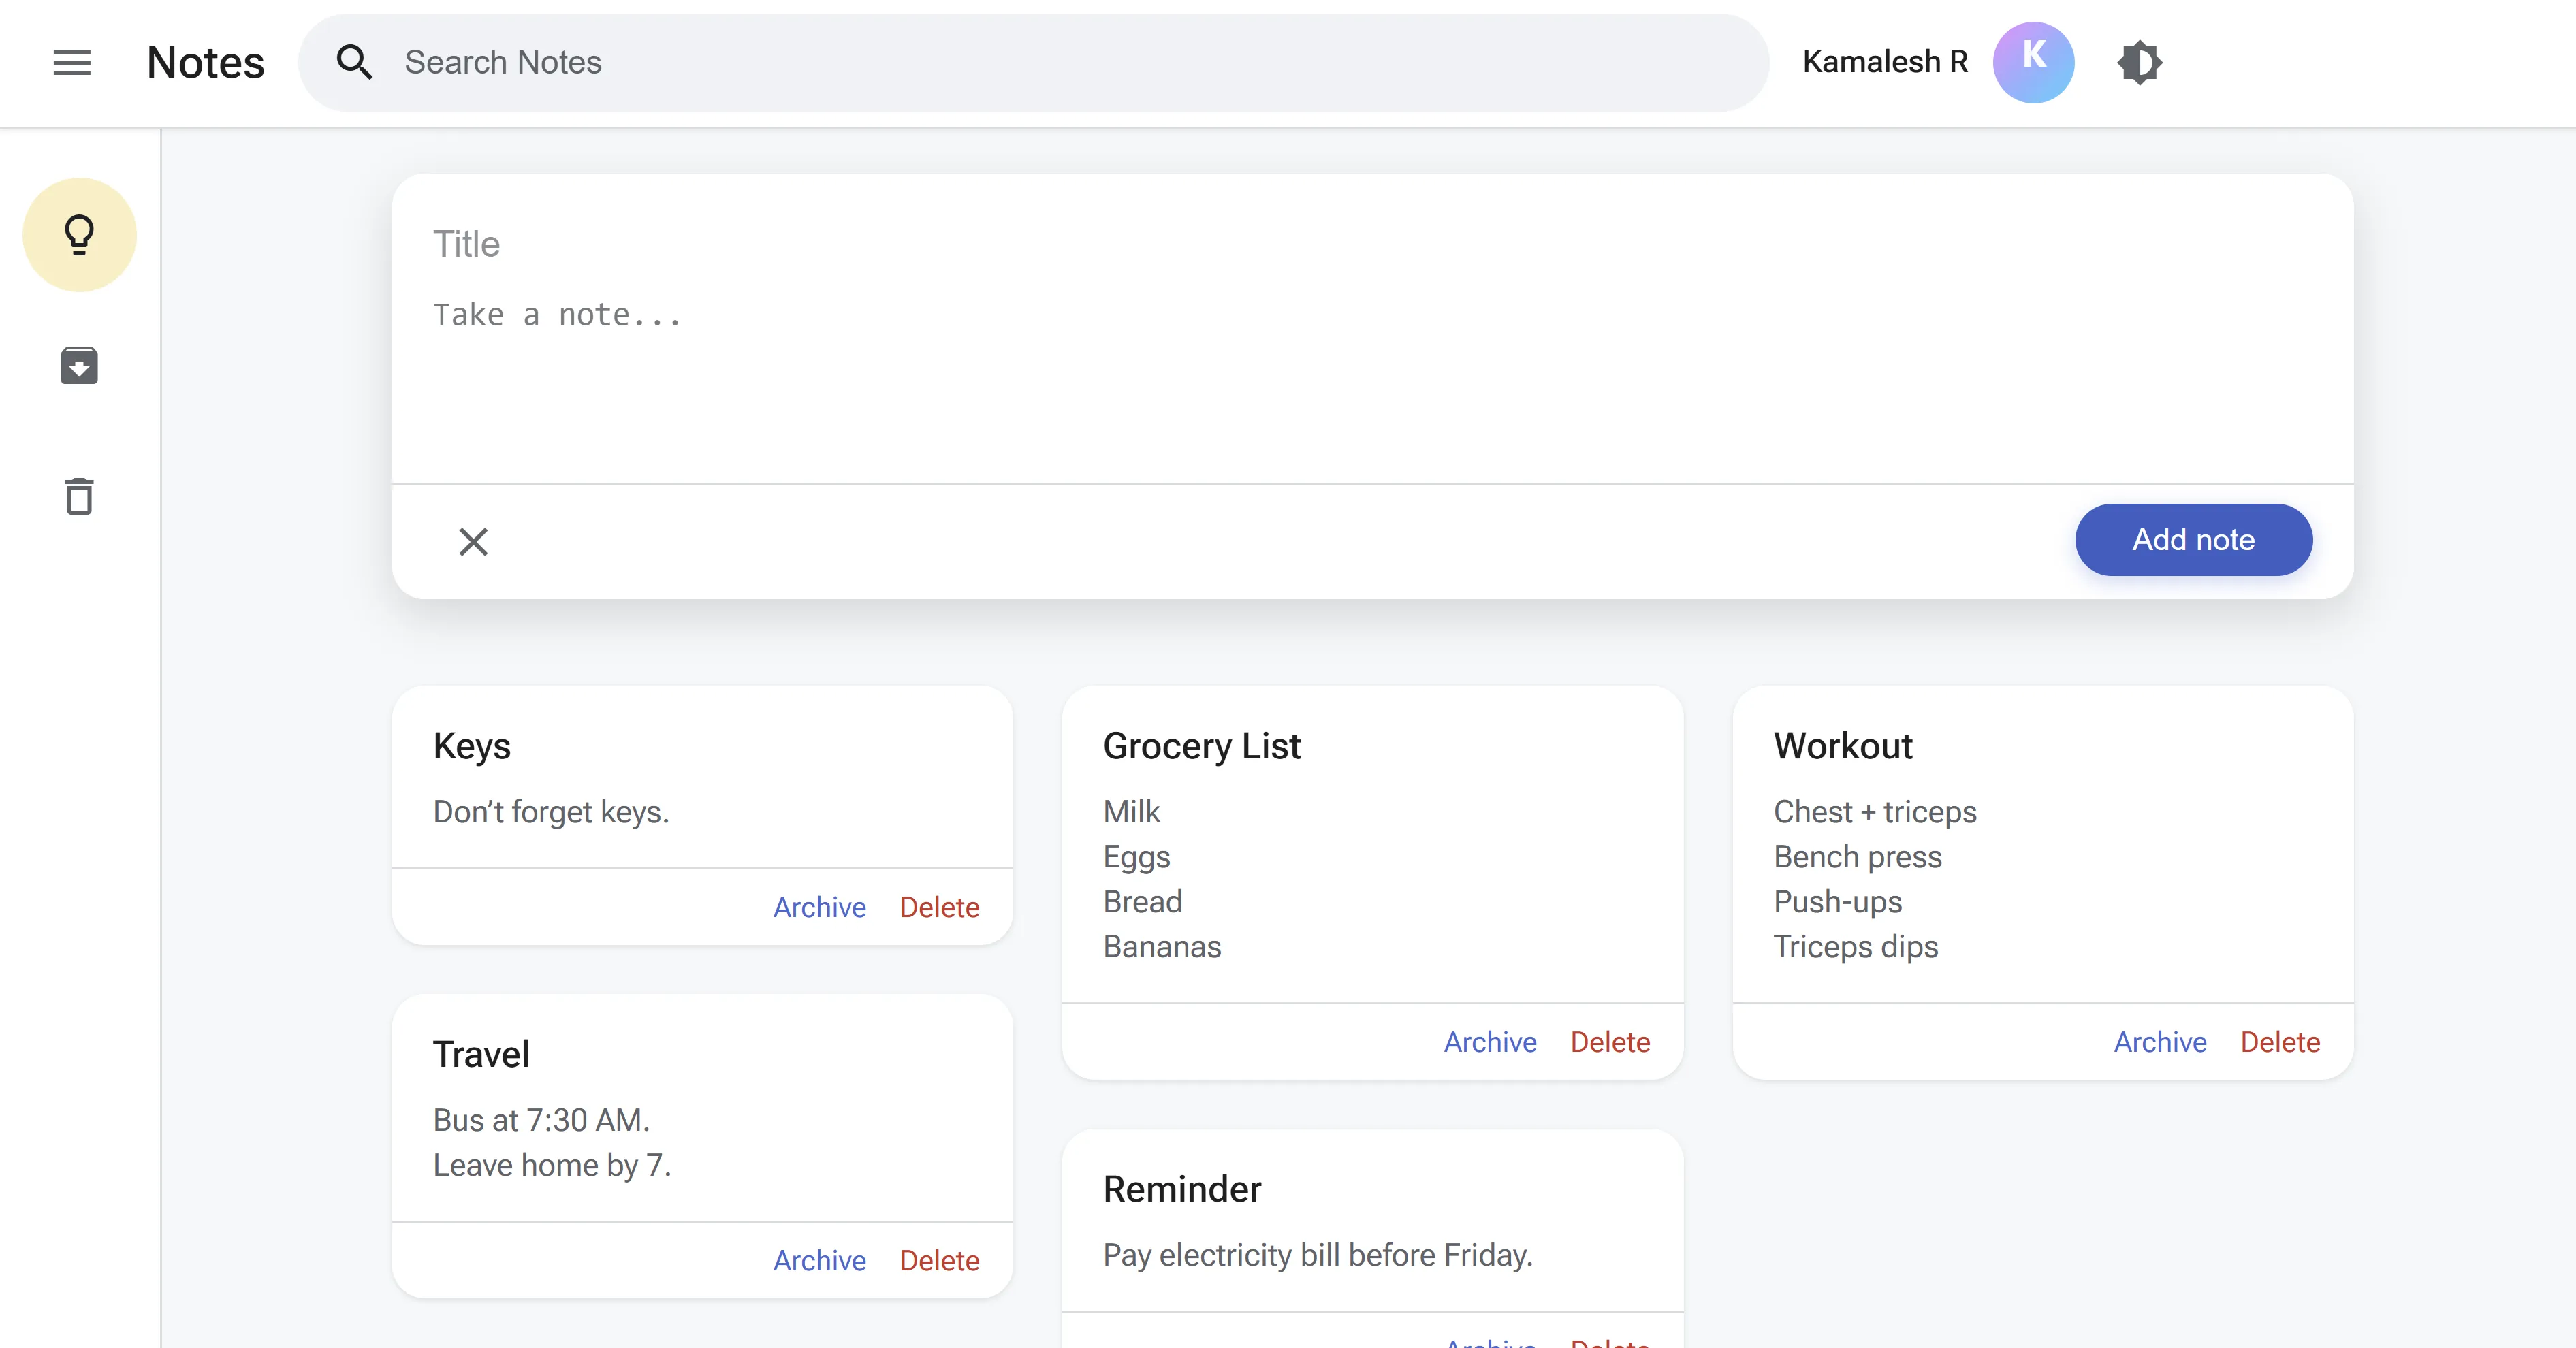Click the Add note button

pos(2192,540)
